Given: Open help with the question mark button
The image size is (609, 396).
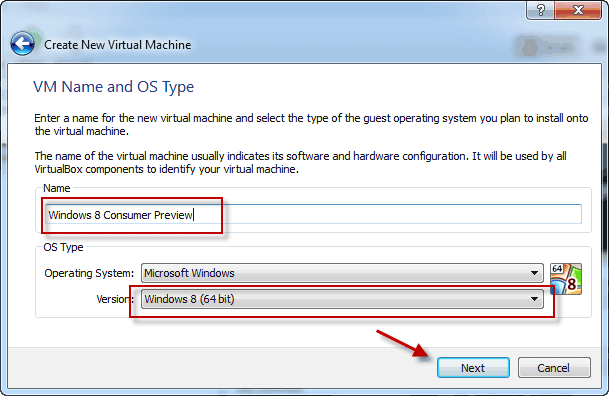Looking at the screenshot, I should (x=540, y=10).
